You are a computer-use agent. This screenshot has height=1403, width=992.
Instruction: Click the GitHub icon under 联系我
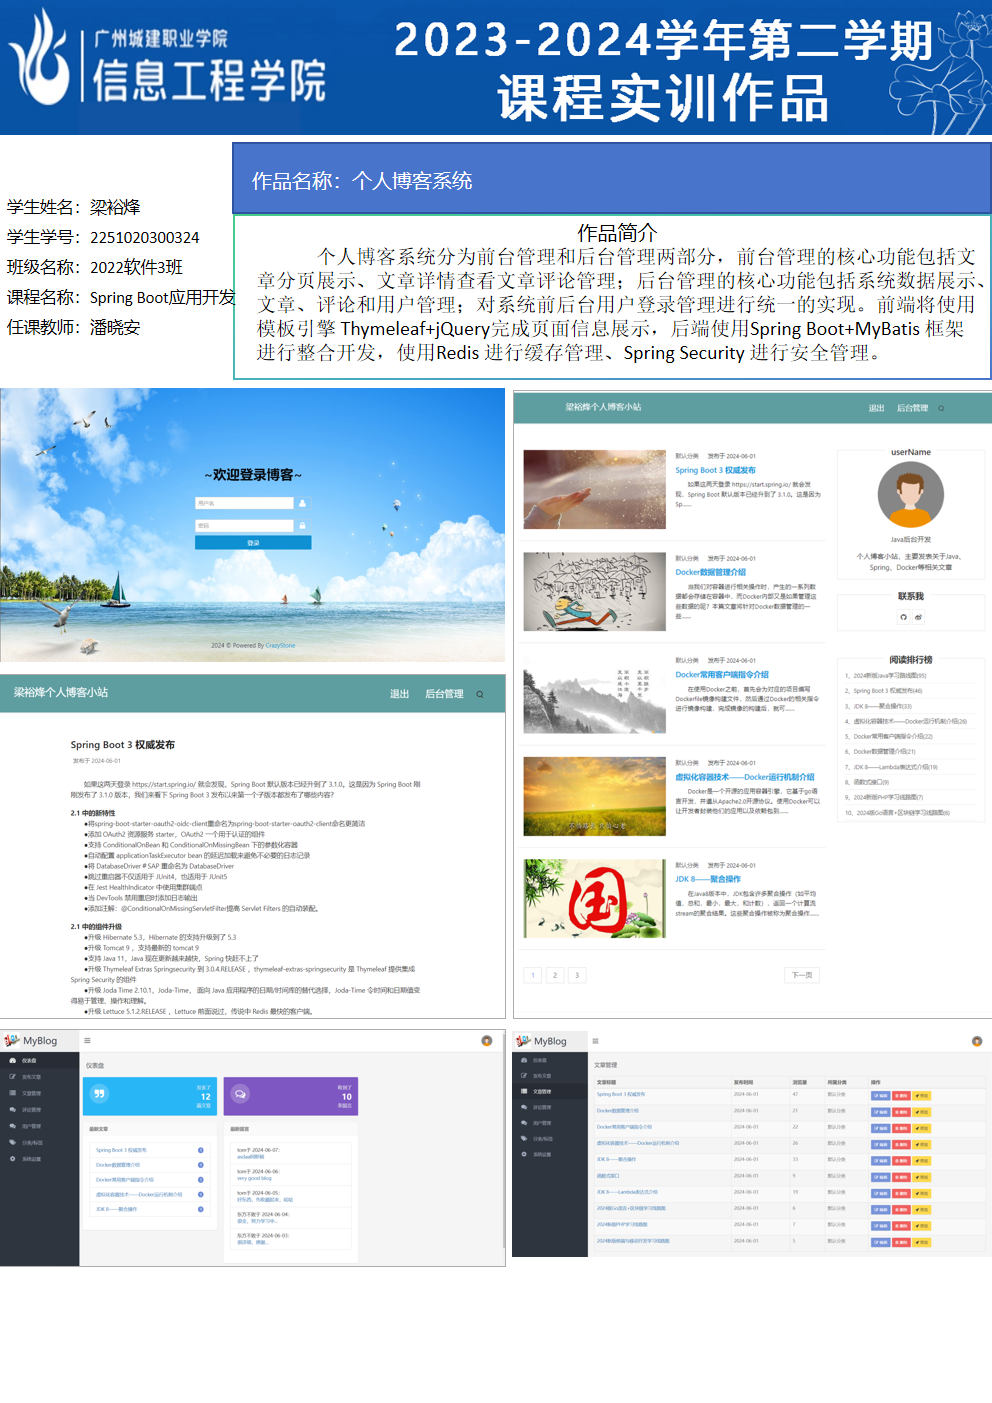click(x=903, y=617)
